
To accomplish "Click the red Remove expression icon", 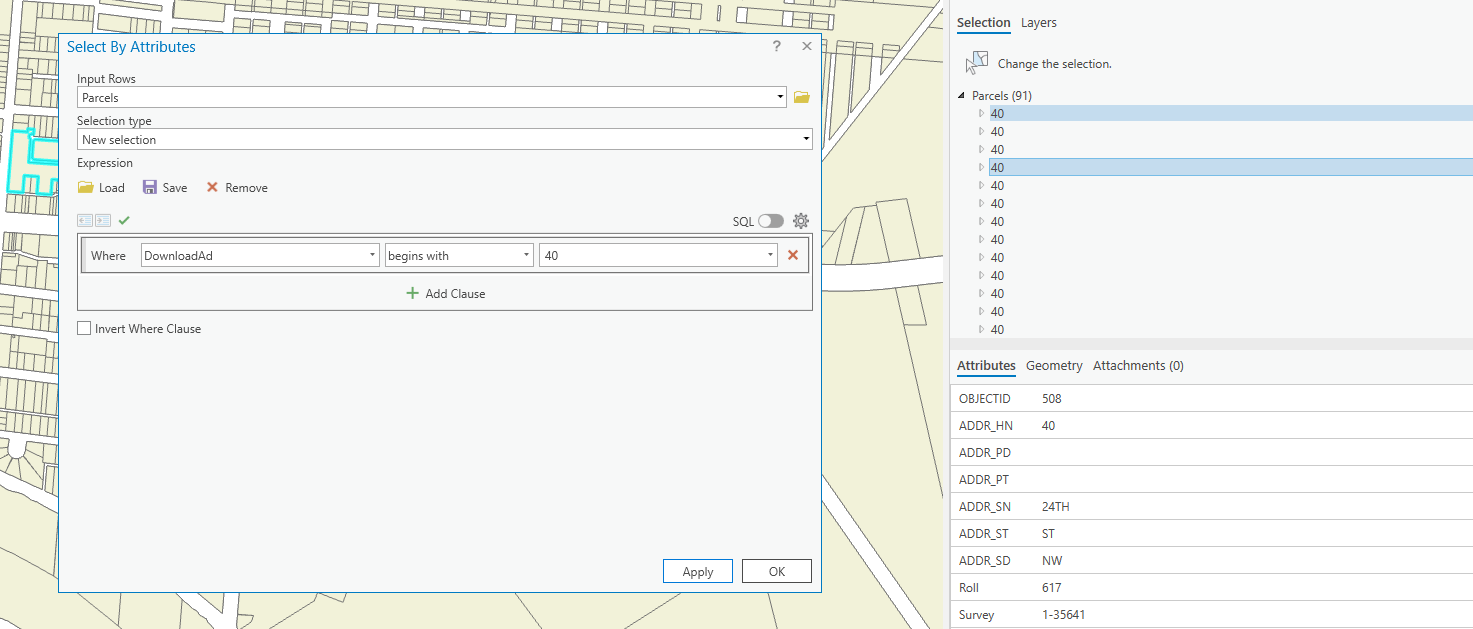I will [211, 187].
